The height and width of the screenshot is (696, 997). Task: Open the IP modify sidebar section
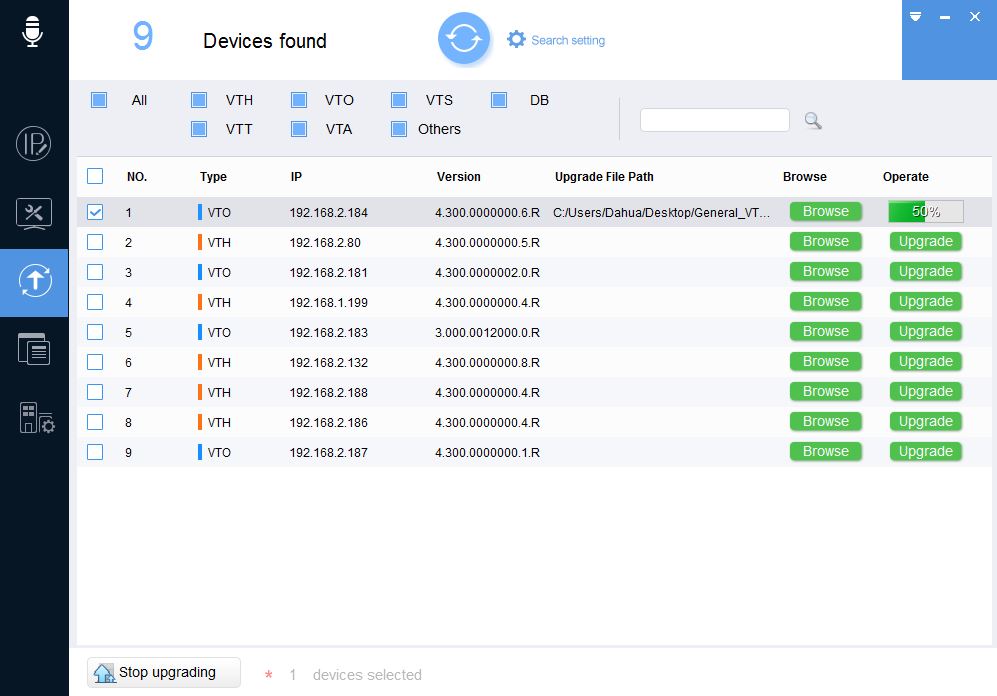33,143
